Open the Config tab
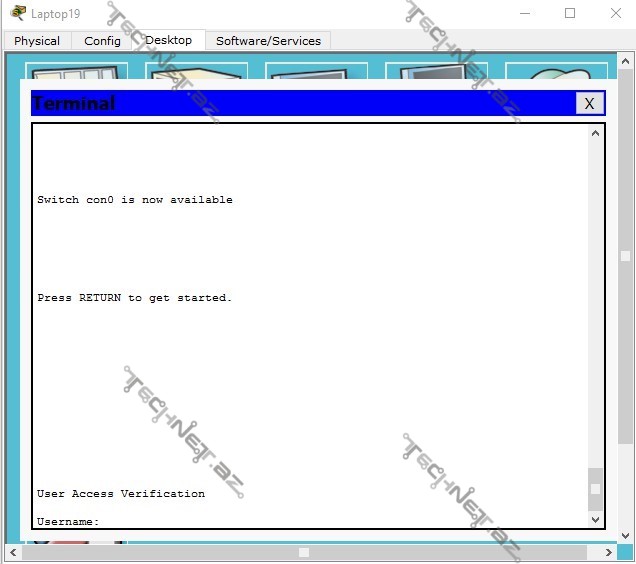The height and width of the screenshot is (564, 636). point(102,41)
